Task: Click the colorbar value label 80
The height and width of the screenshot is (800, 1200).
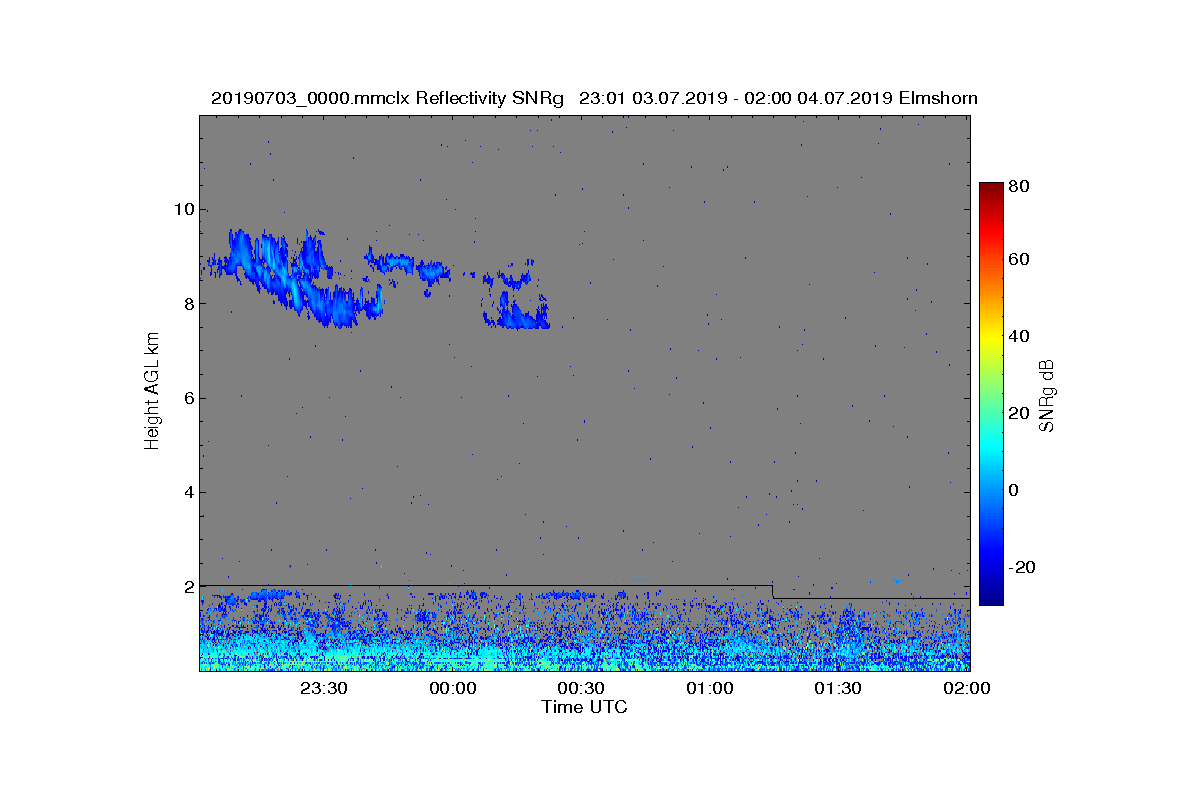Action: coord(1020,185)
